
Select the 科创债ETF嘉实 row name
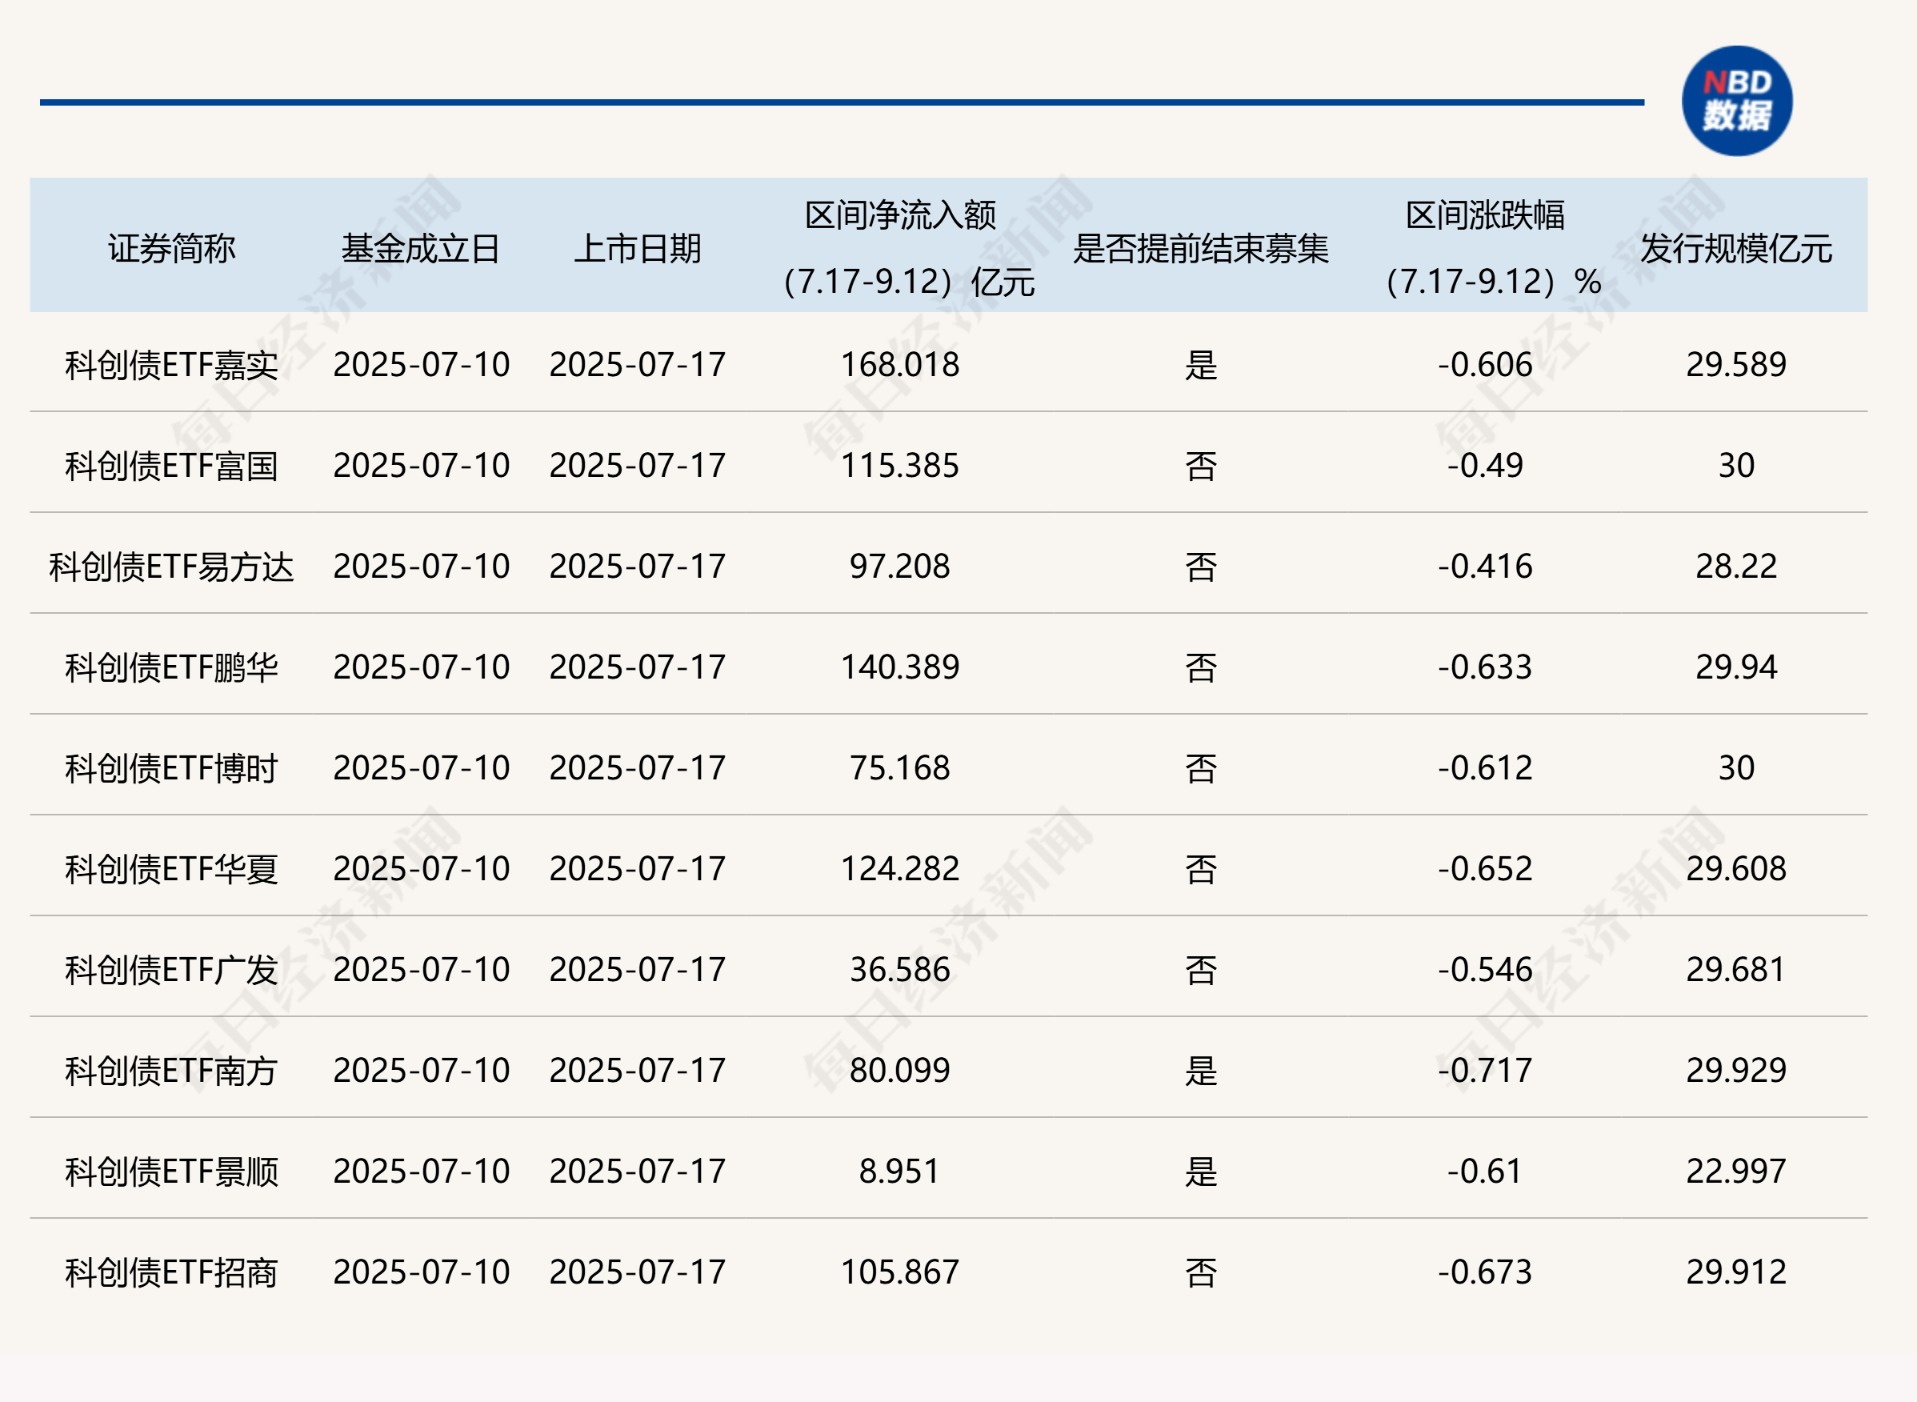(171, 365)
